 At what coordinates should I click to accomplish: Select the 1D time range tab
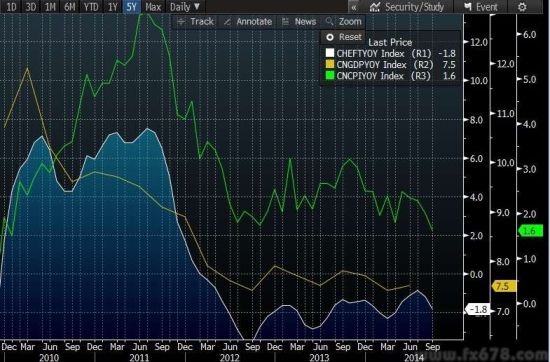pyautogui.click(x=11, y=7)
